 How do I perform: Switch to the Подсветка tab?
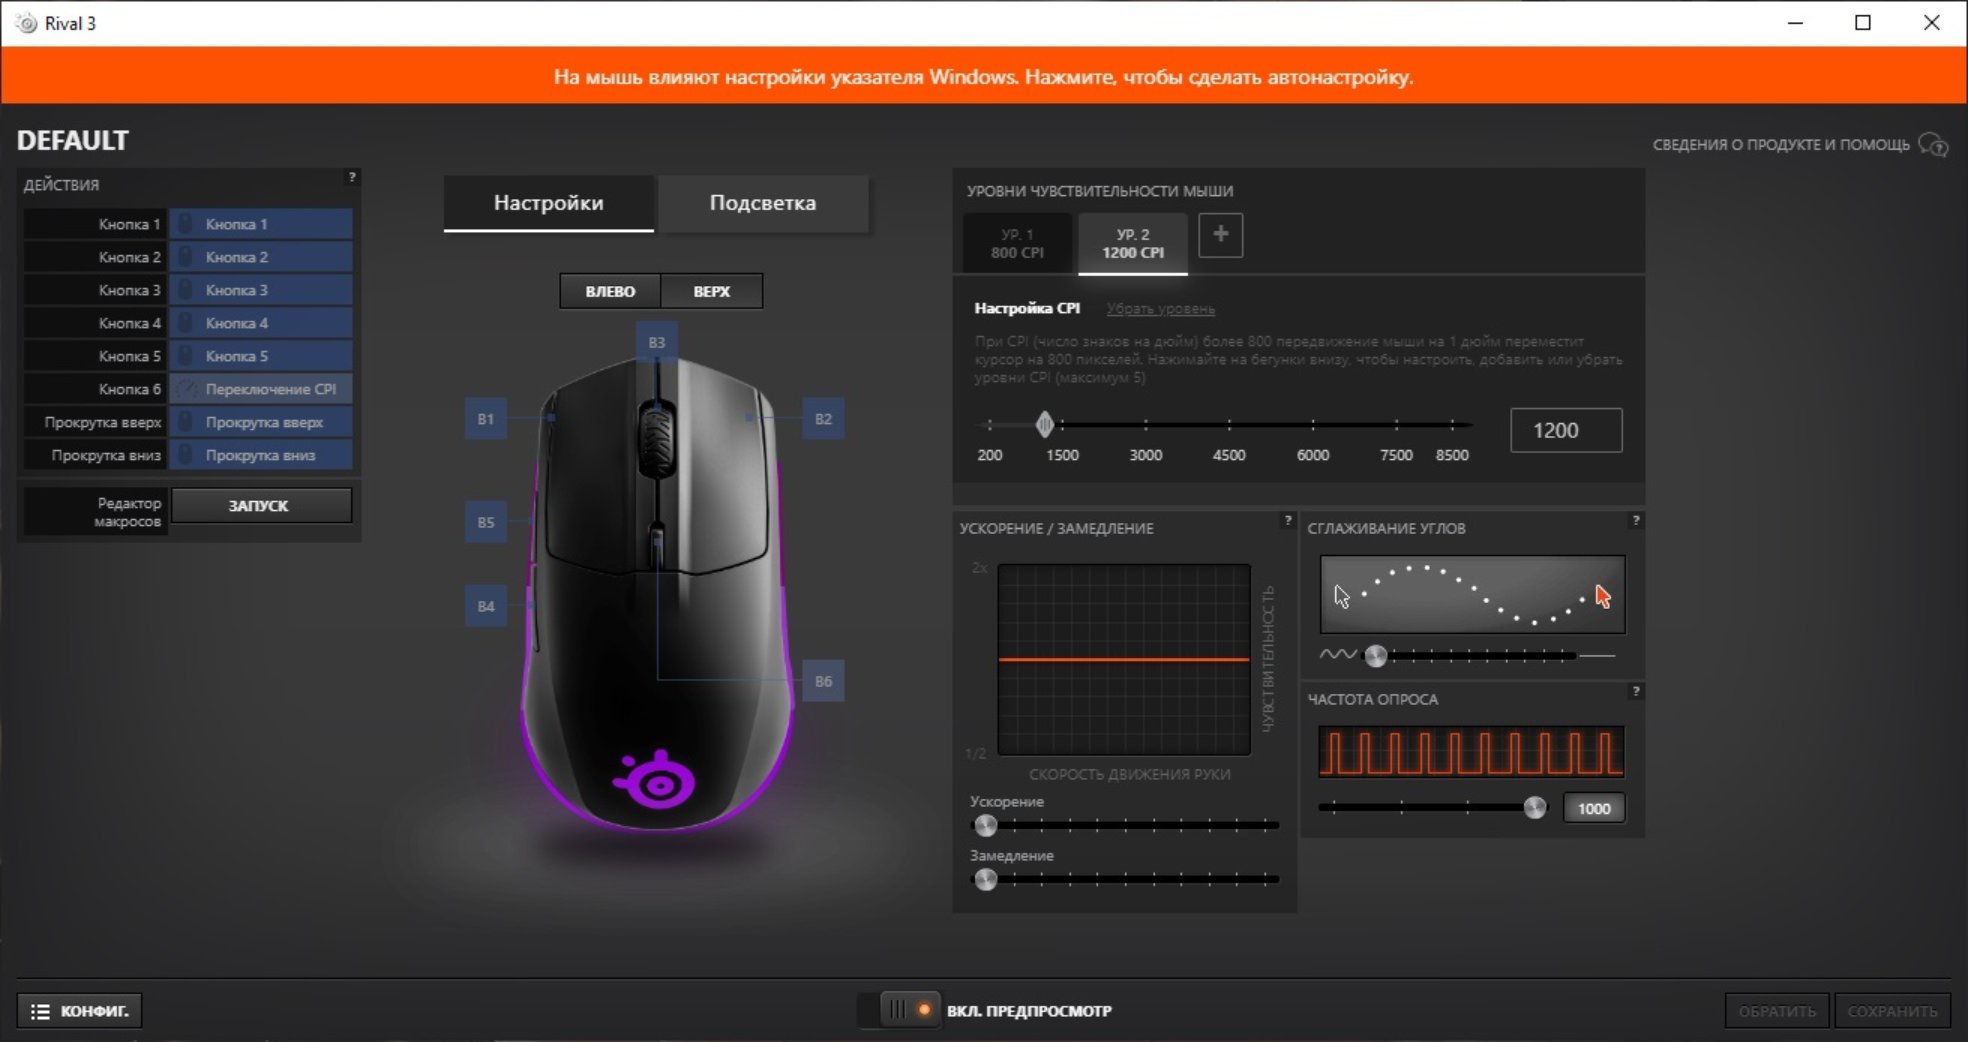763,203
